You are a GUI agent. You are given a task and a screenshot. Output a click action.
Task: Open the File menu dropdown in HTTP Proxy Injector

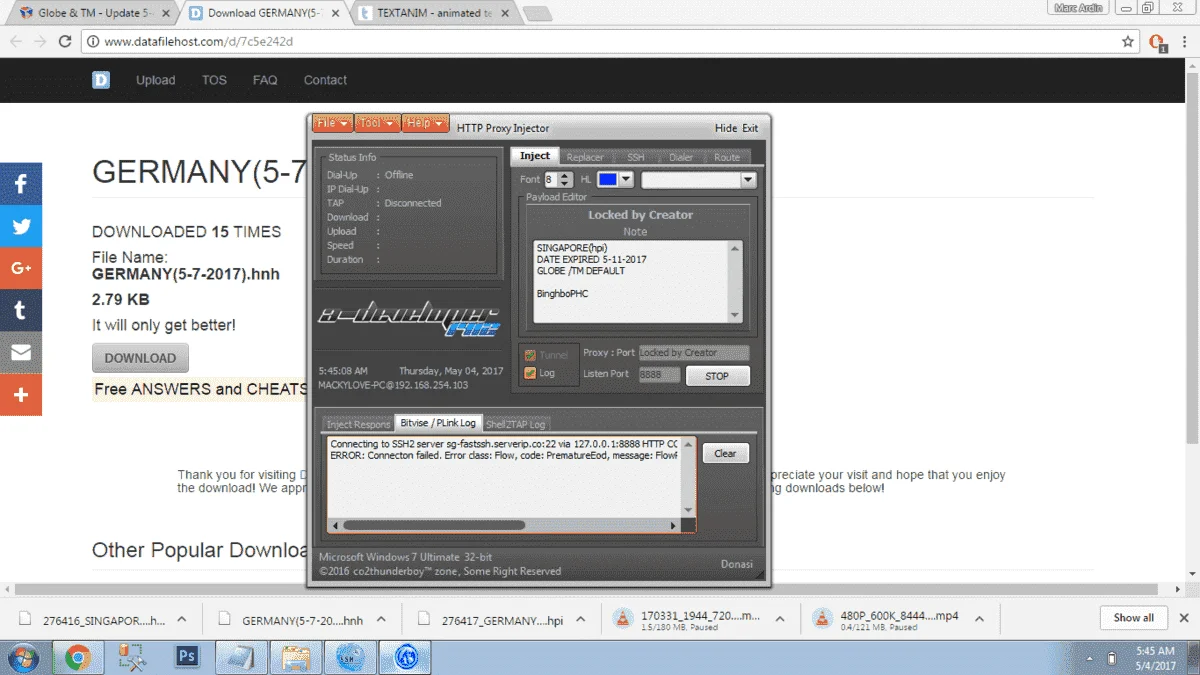point(332,123)
